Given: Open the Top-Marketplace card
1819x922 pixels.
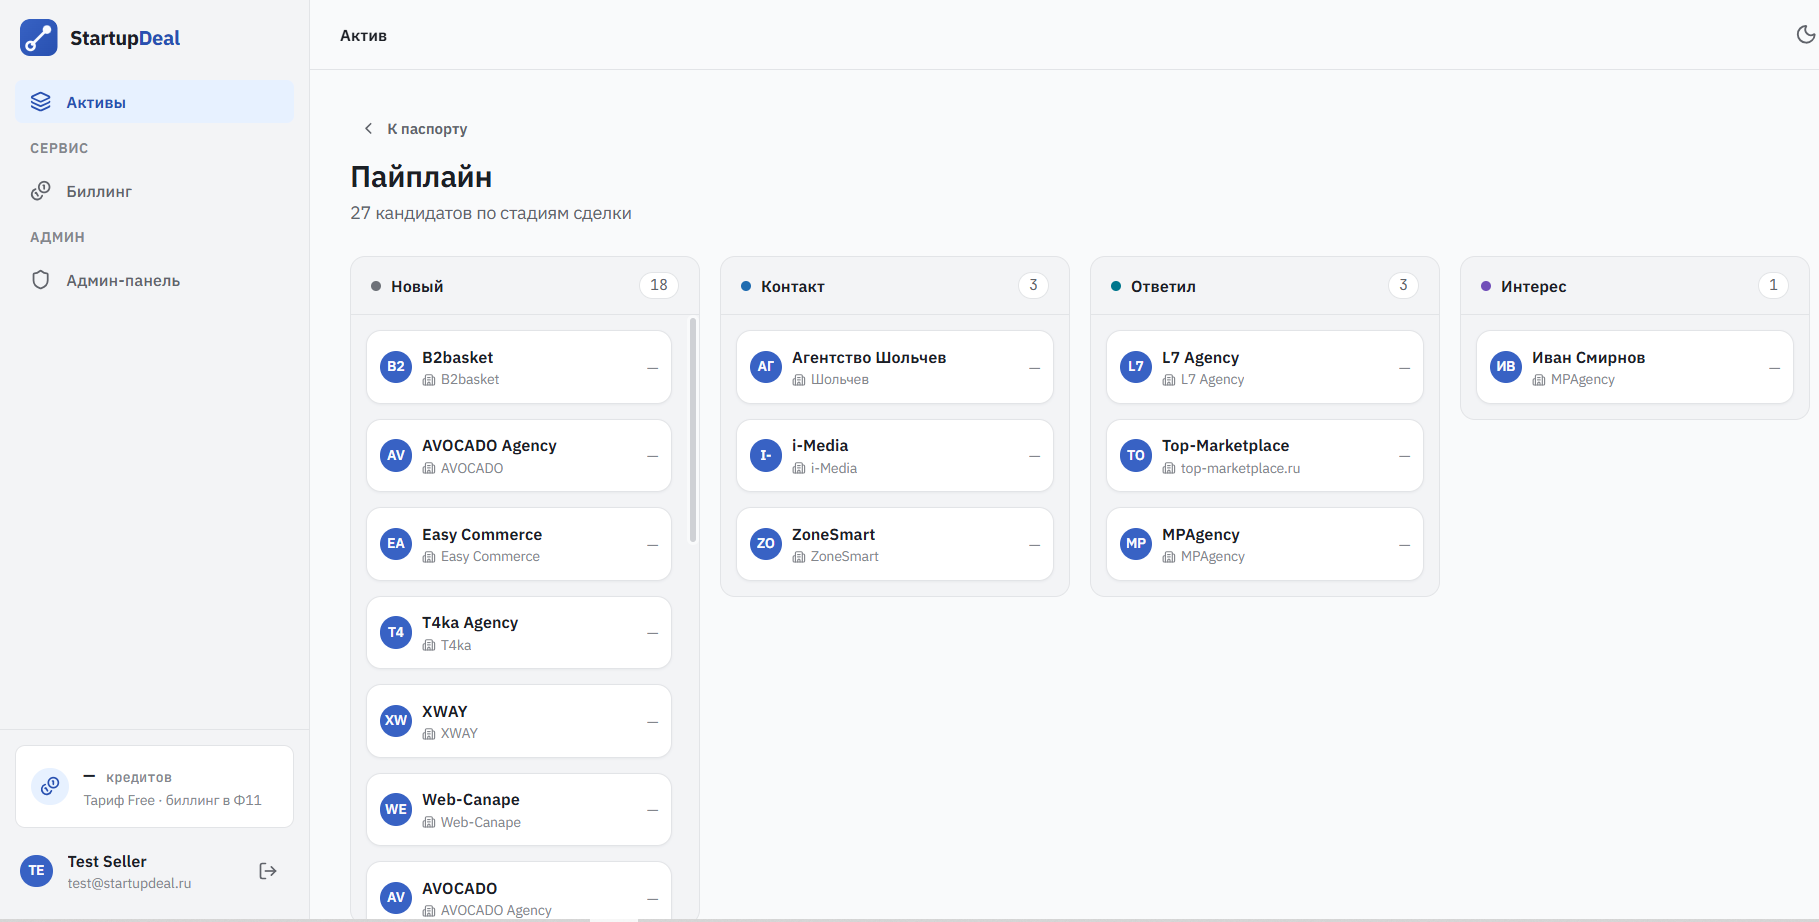Looking at the screenshot, I should pyautogui.click(x=1265, y=456).
